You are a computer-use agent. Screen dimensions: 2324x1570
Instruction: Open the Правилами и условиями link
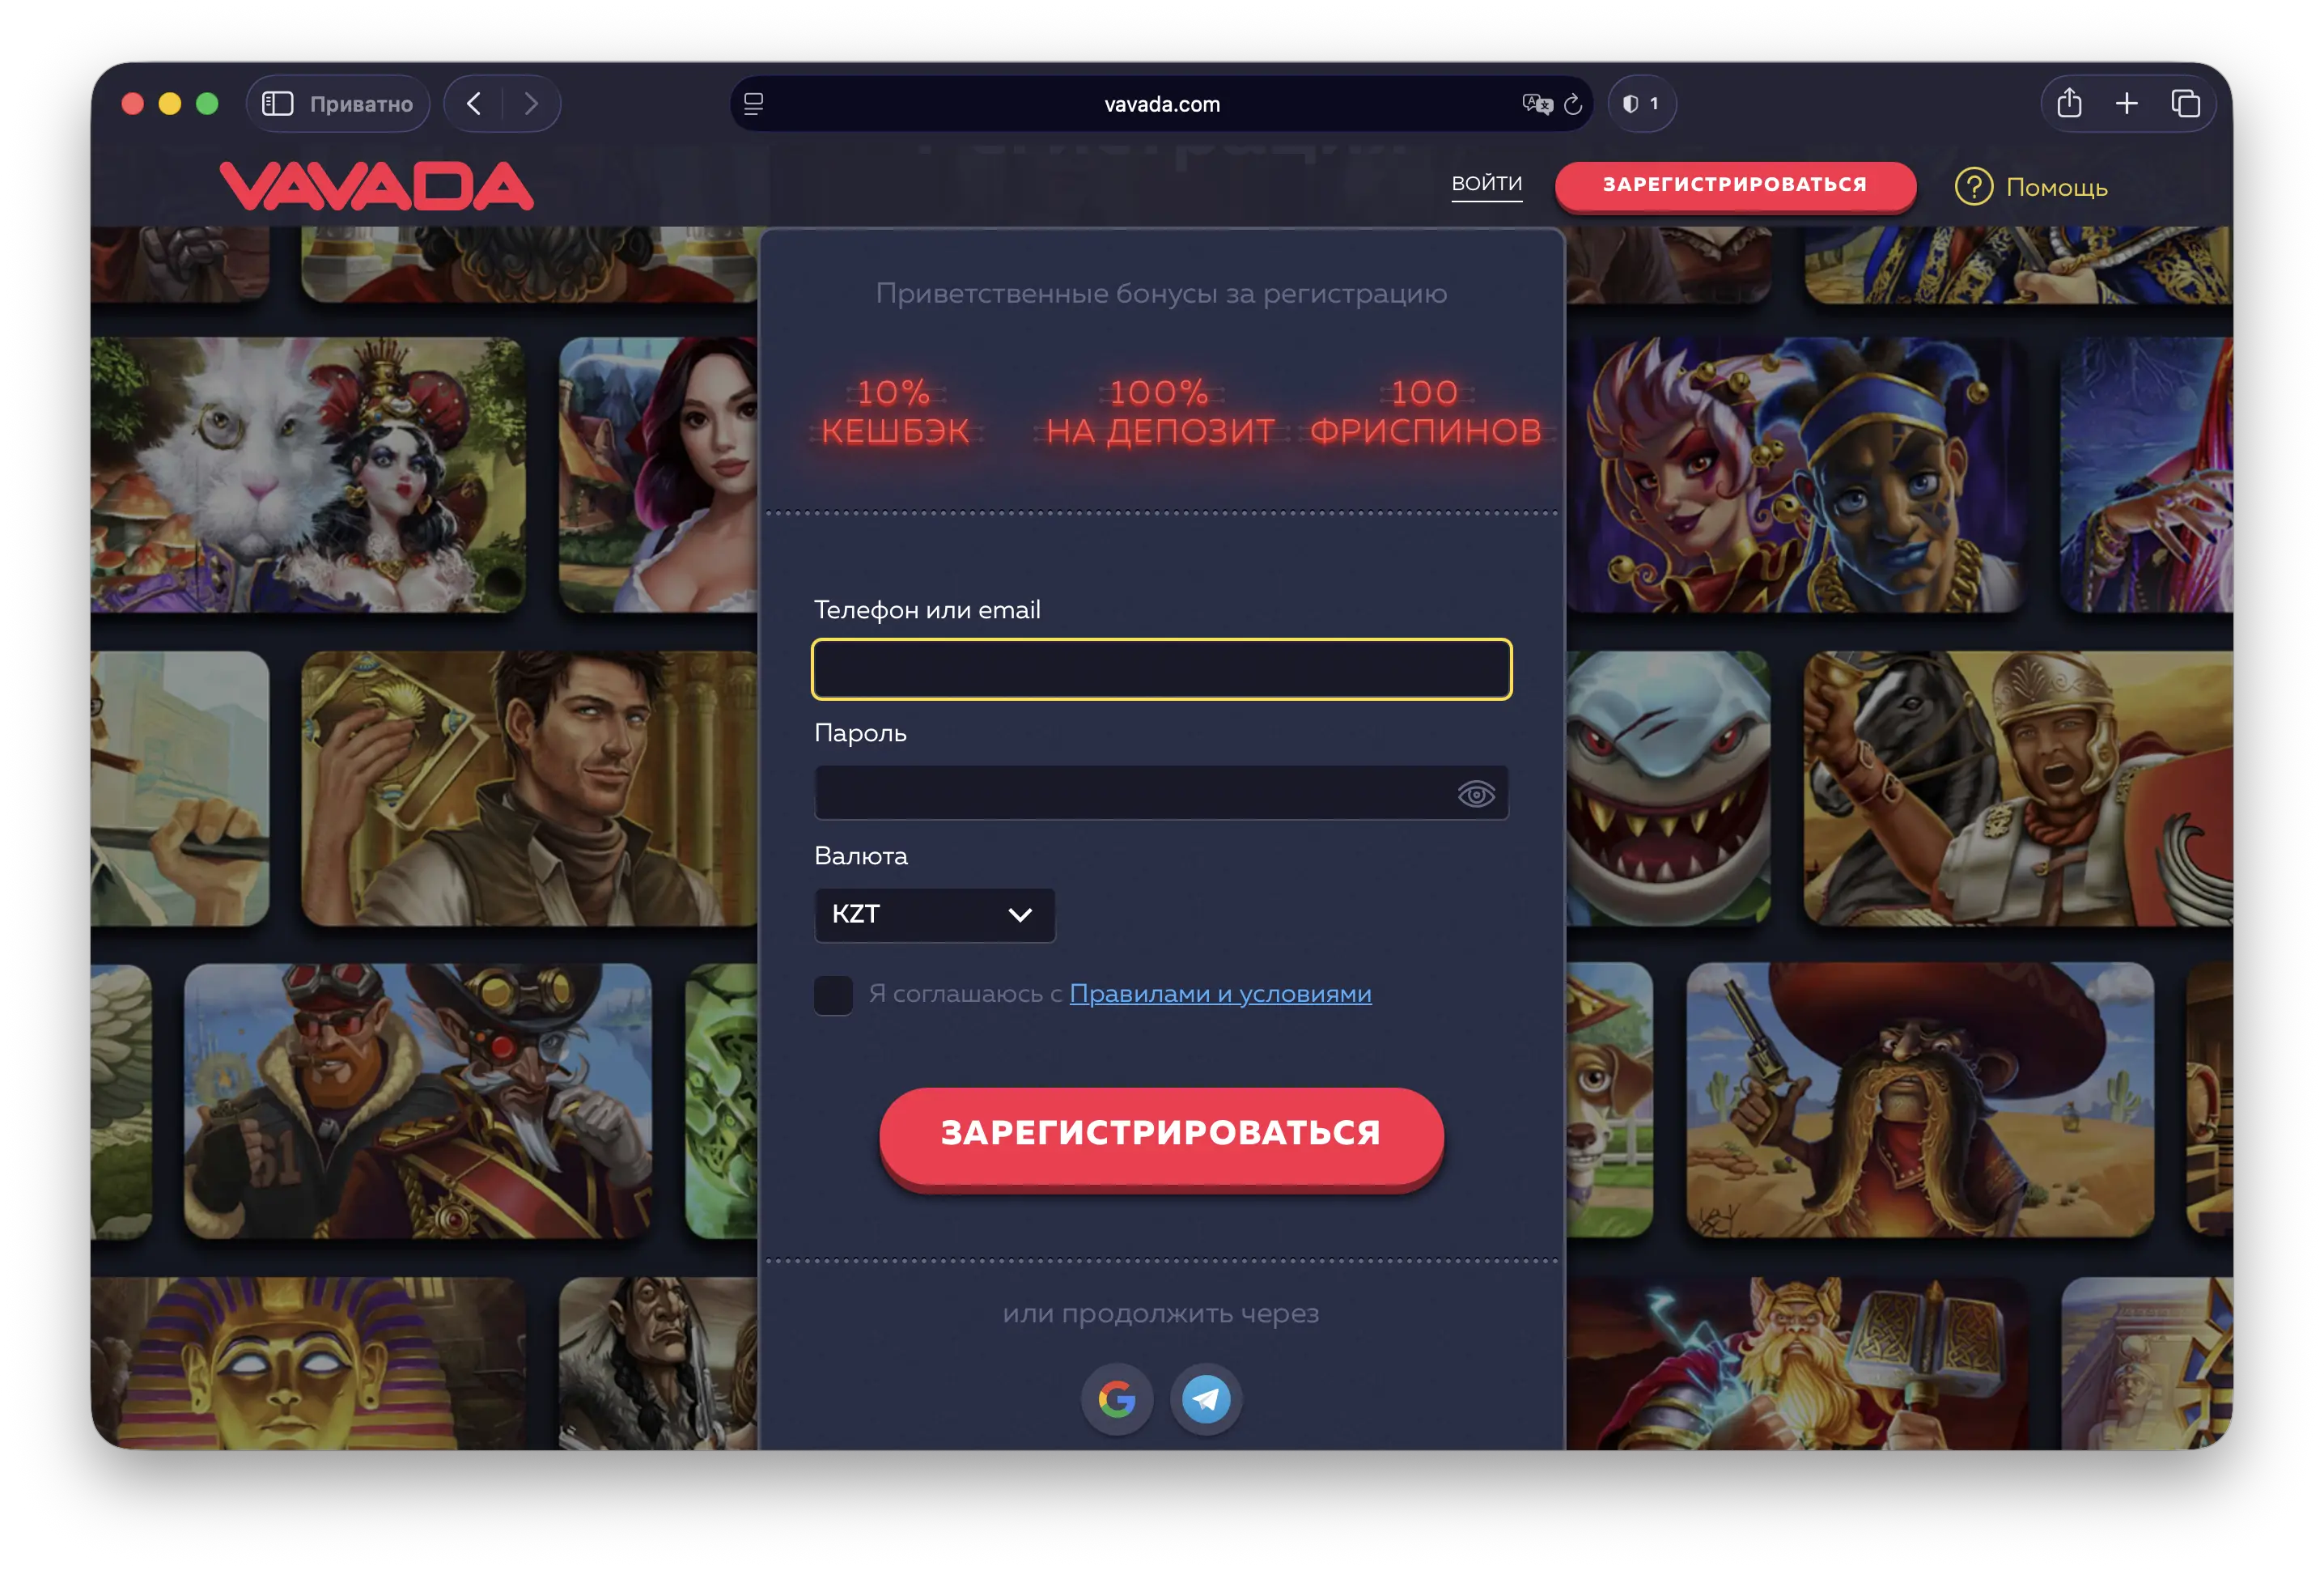1220,994
